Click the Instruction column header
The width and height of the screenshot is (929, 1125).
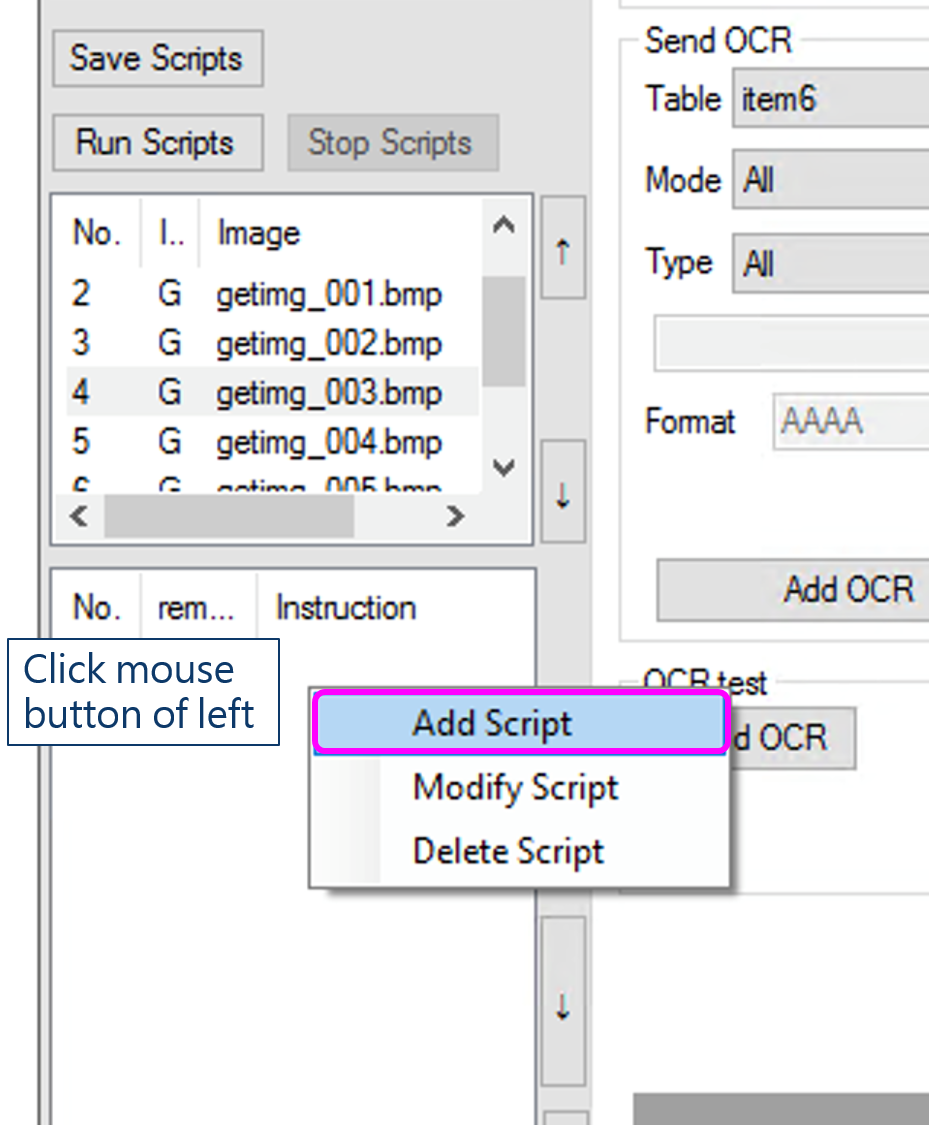click(346, 608)
